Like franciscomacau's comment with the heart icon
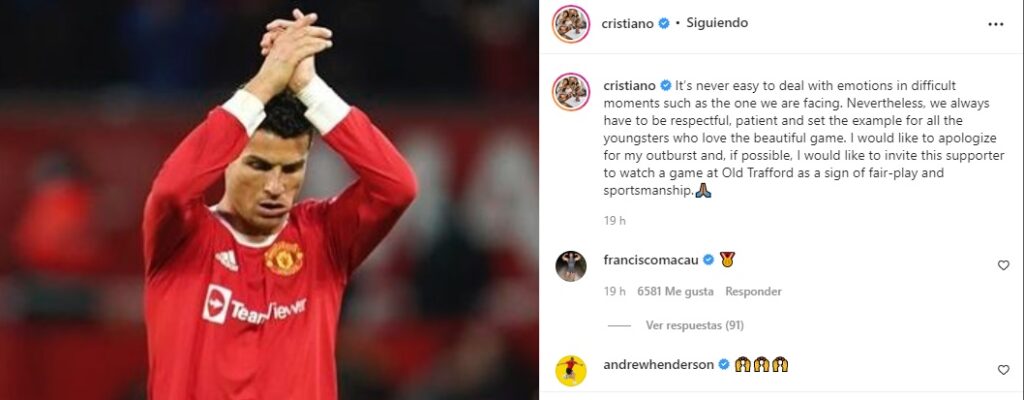The height and width of the screenshot is (400, 1024). [x=1003, y=265]
